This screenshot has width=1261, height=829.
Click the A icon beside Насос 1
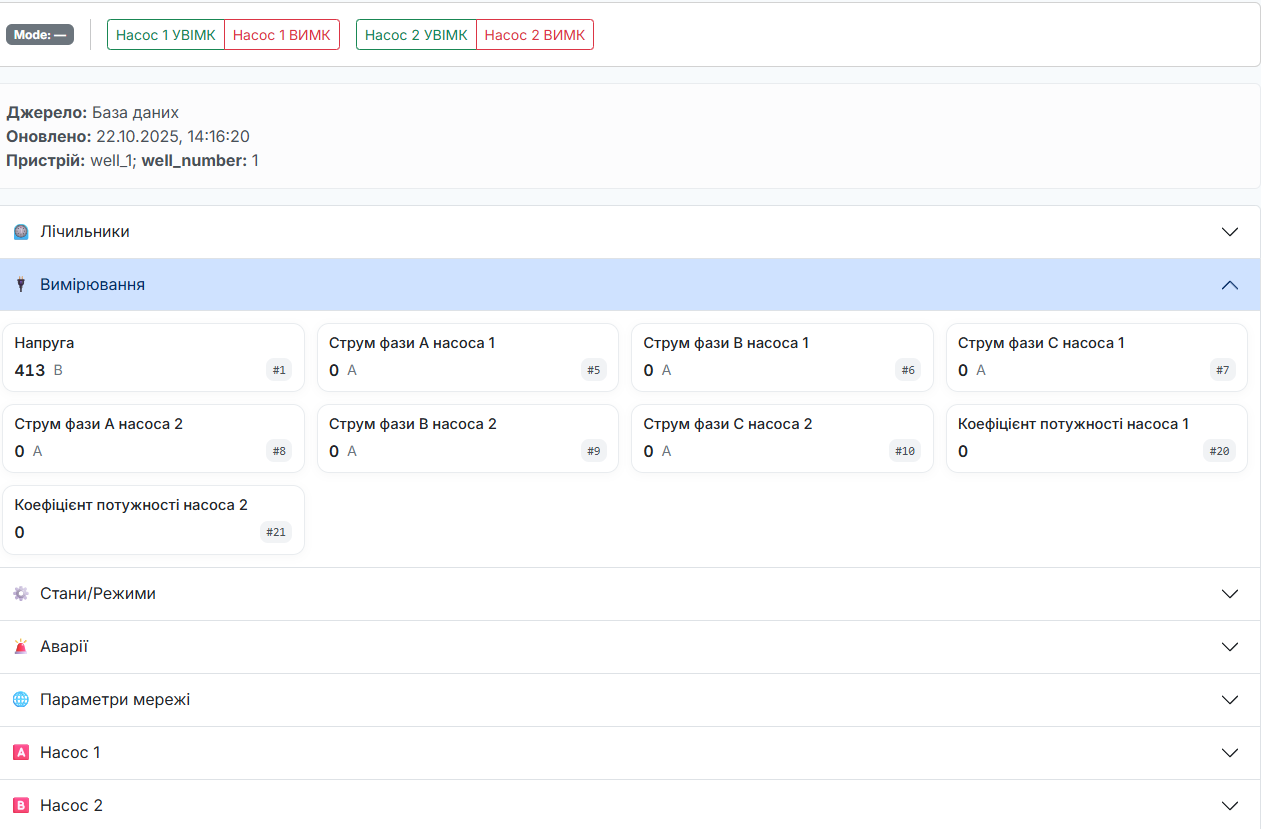tap(21, 753)
